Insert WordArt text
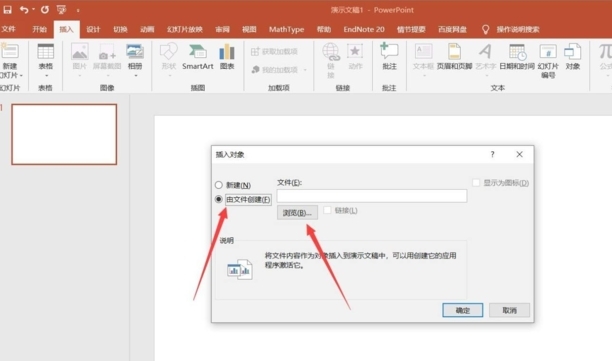 [486, 59]
